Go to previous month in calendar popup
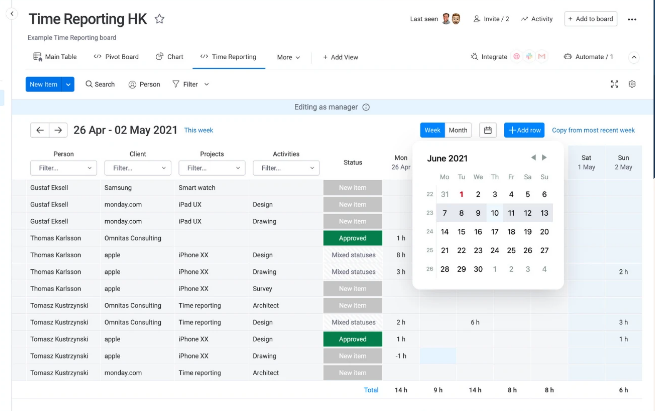 [x=533, y=157]
